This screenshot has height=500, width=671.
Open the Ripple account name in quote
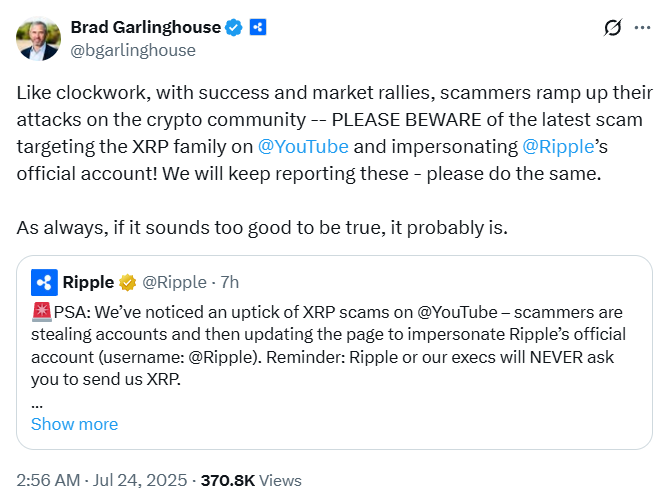point(88,282)
